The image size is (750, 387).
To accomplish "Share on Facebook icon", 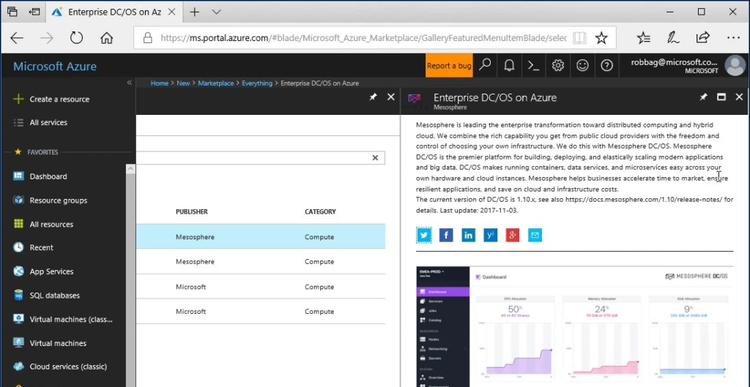I will (x=446, y=235).
